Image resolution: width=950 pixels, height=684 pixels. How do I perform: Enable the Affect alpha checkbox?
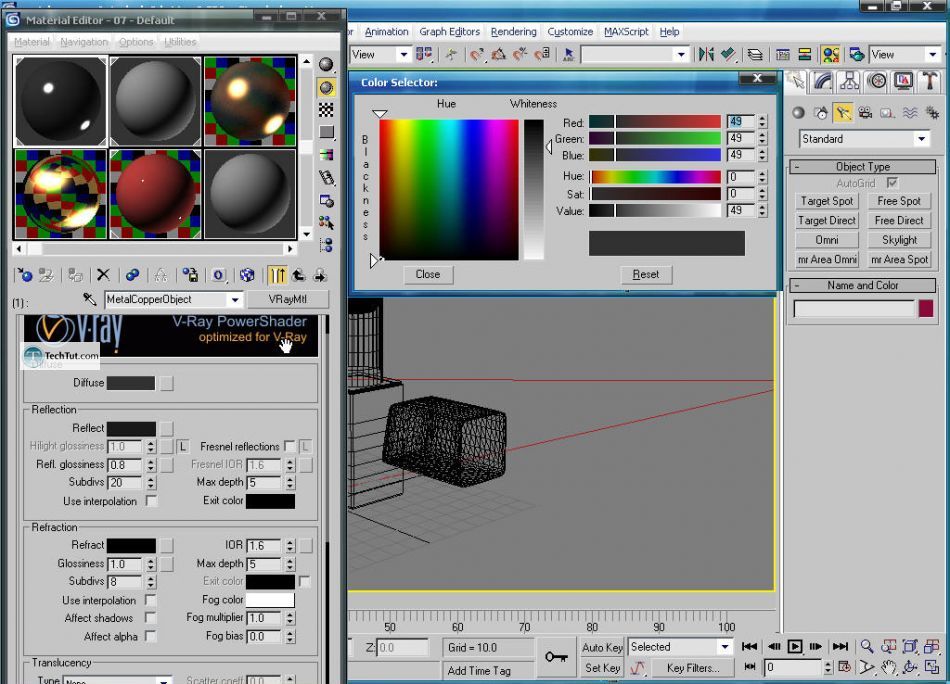click(x=151, y=636)
